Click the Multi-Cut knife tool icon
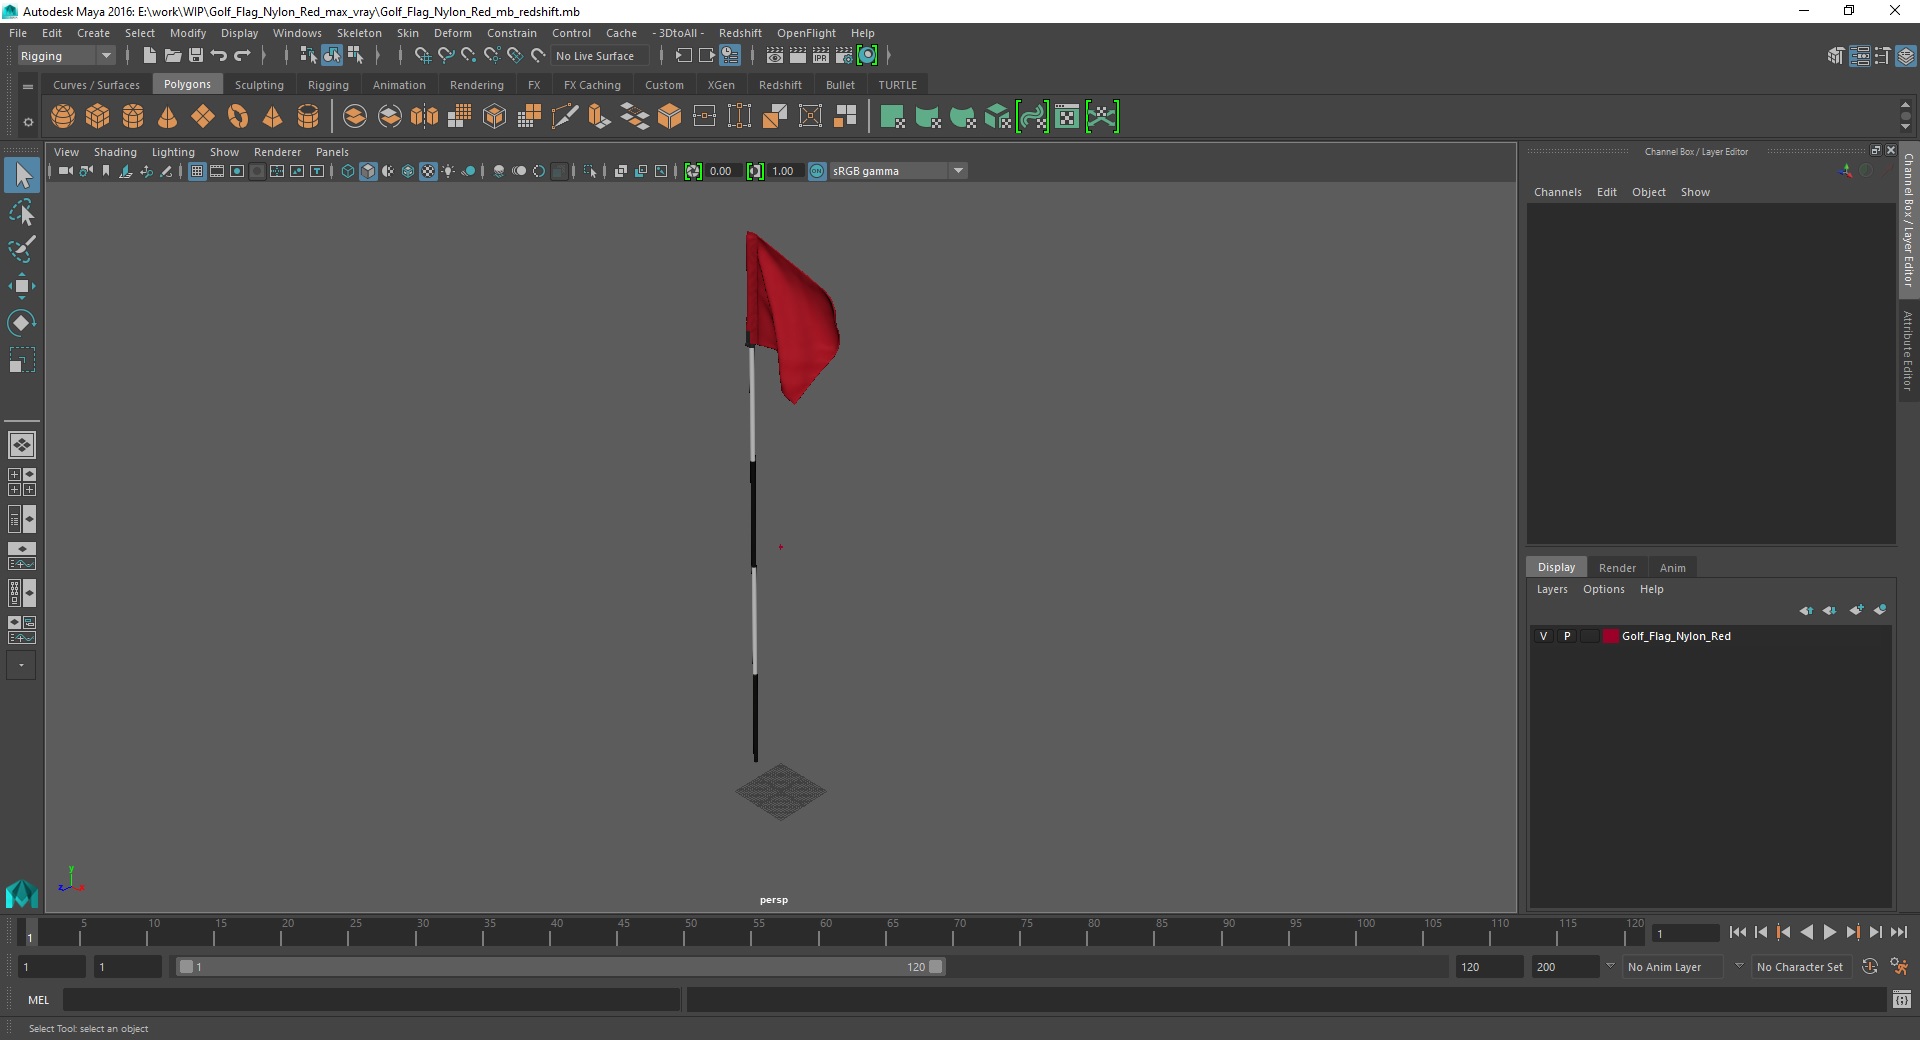The width and height of the screenshot is (1920, 1040). coord(565,117)
